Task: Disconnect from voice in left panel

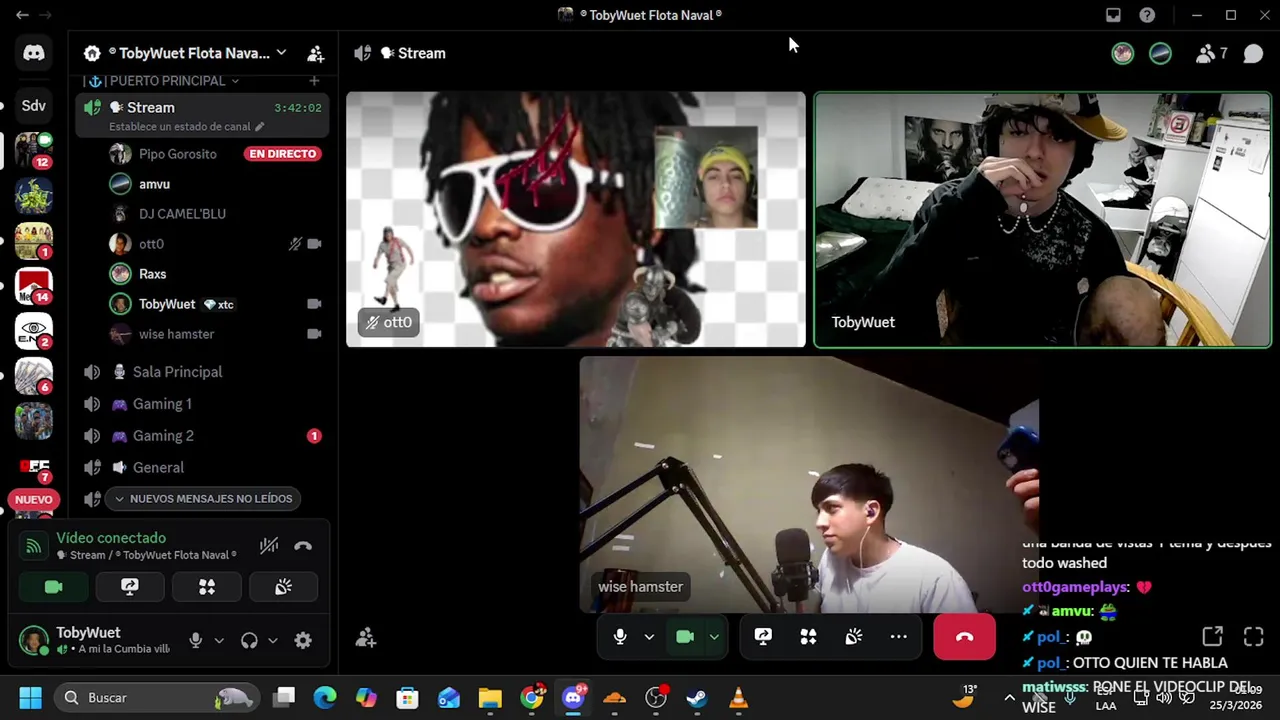Action: click(303, 546)
